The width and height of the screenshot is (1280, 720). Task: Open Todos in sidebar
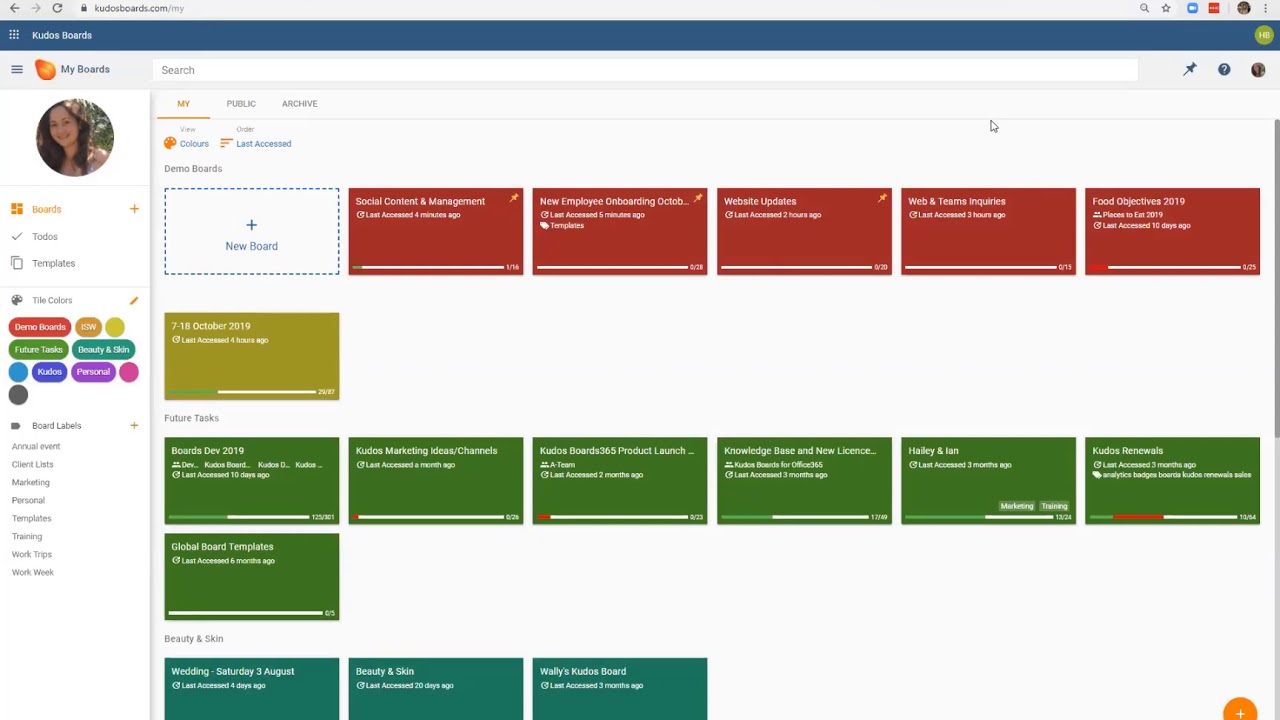click(44, 237)
